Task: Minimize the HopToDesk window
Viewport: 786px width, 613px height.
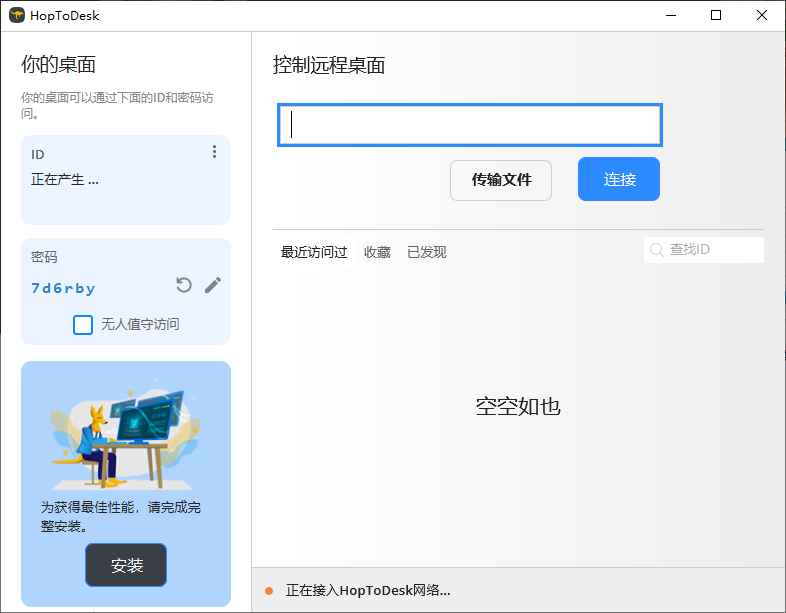Action: tap(670, 15)
